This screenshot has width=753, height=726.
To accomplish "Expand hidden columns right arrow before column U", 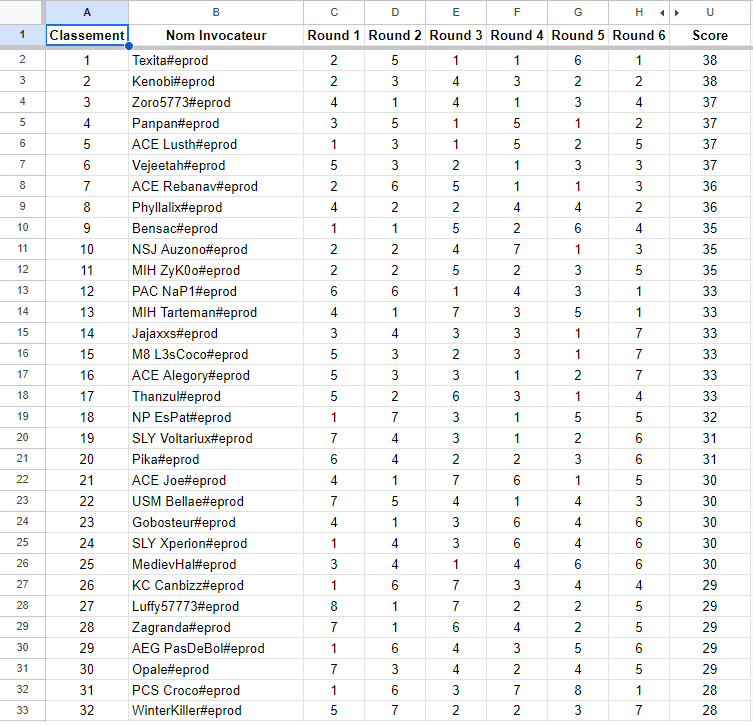I will (x=677, y=13).
